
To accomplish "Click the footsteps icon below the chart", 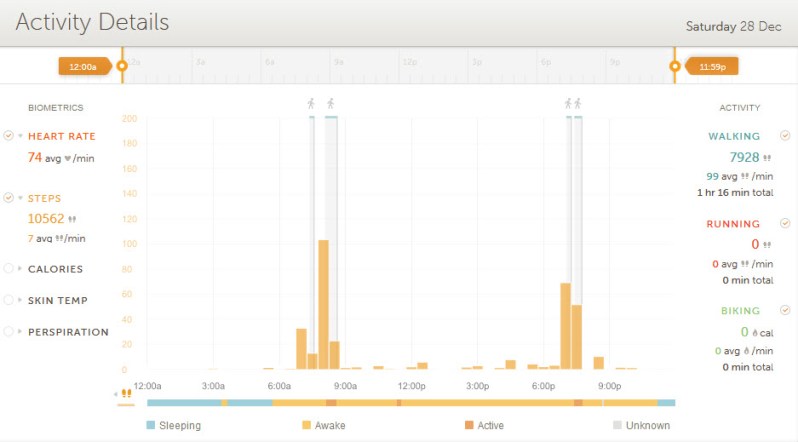I will (x=125, y=394).
